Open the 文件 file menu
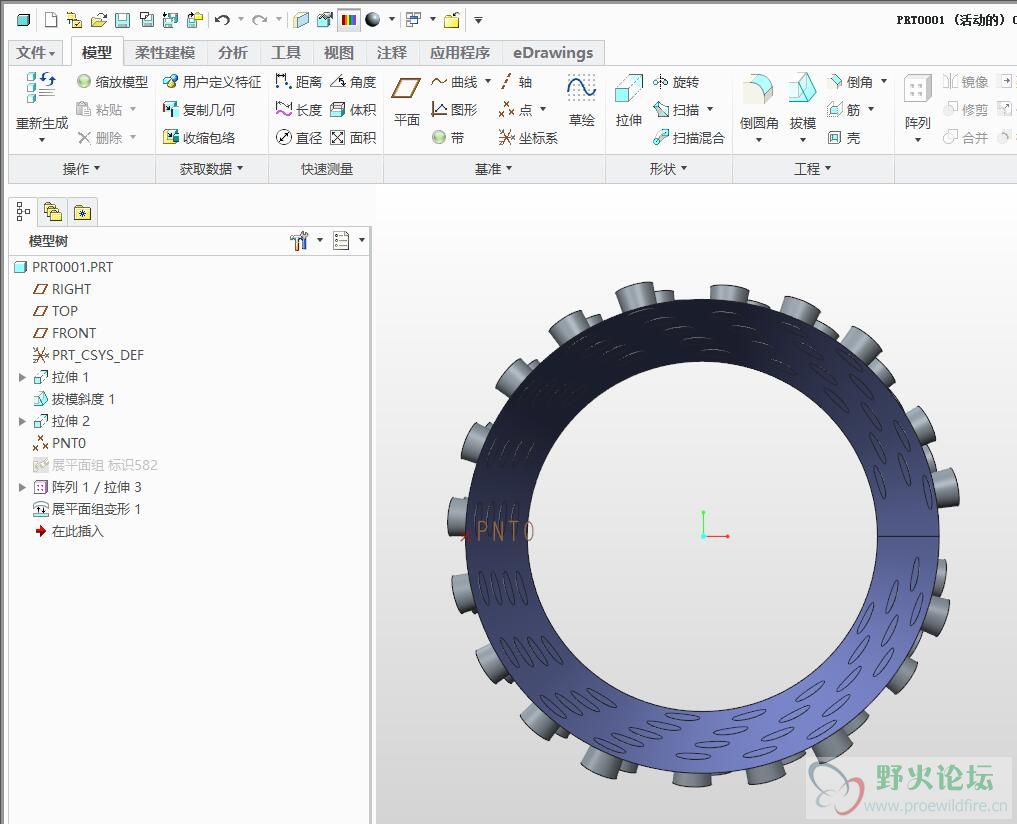The height and width of the screenshot is (824, 1017). tap(35, 53)
